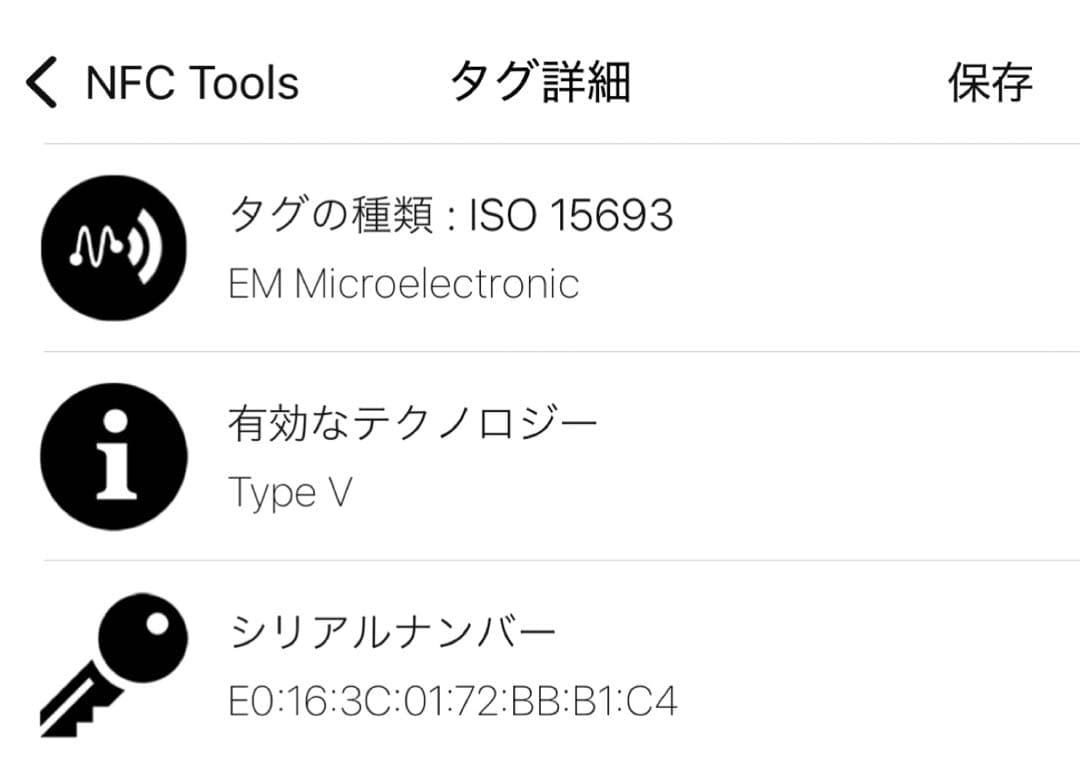1080x761 pixels.
Task: Click the divider line below the navigation header
Action: (x=560, y=144)
